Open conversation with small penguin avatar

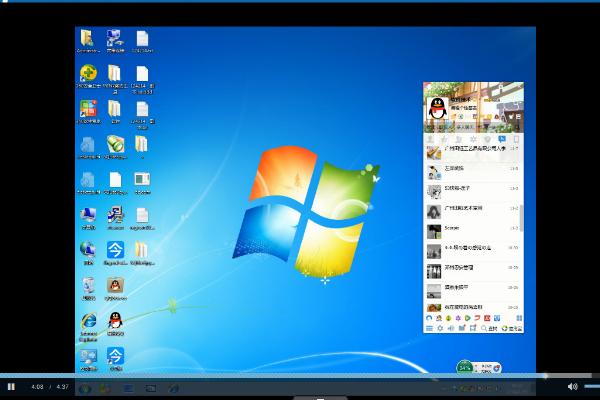pyautogui.click(x=473, y=172)
